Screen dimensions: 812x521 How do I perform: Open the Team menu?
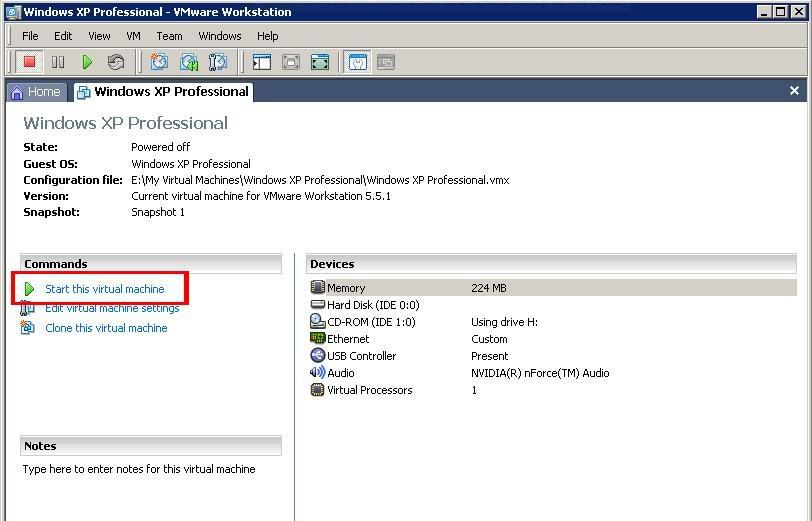[169, 36]
